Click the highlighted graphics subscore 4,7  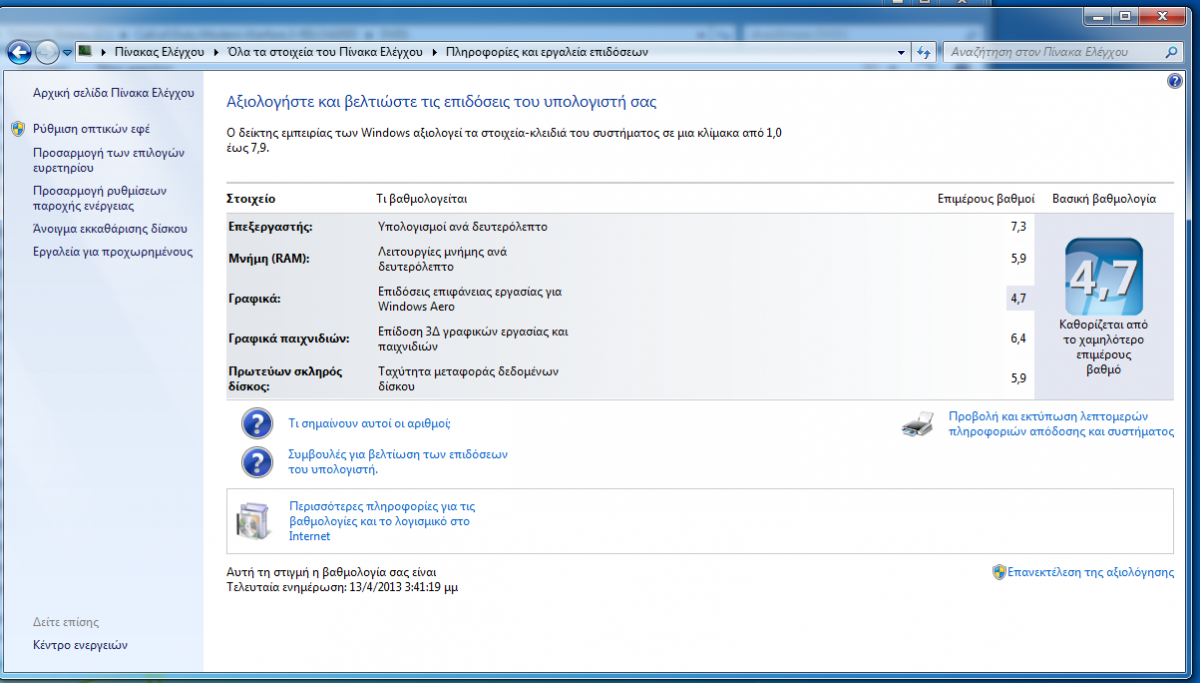pyautogui.click(x=1018, y=299)
